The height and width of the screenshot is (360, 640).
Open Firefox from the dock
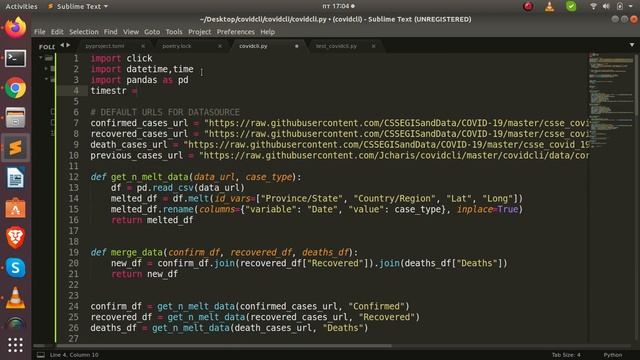[16, 28]
